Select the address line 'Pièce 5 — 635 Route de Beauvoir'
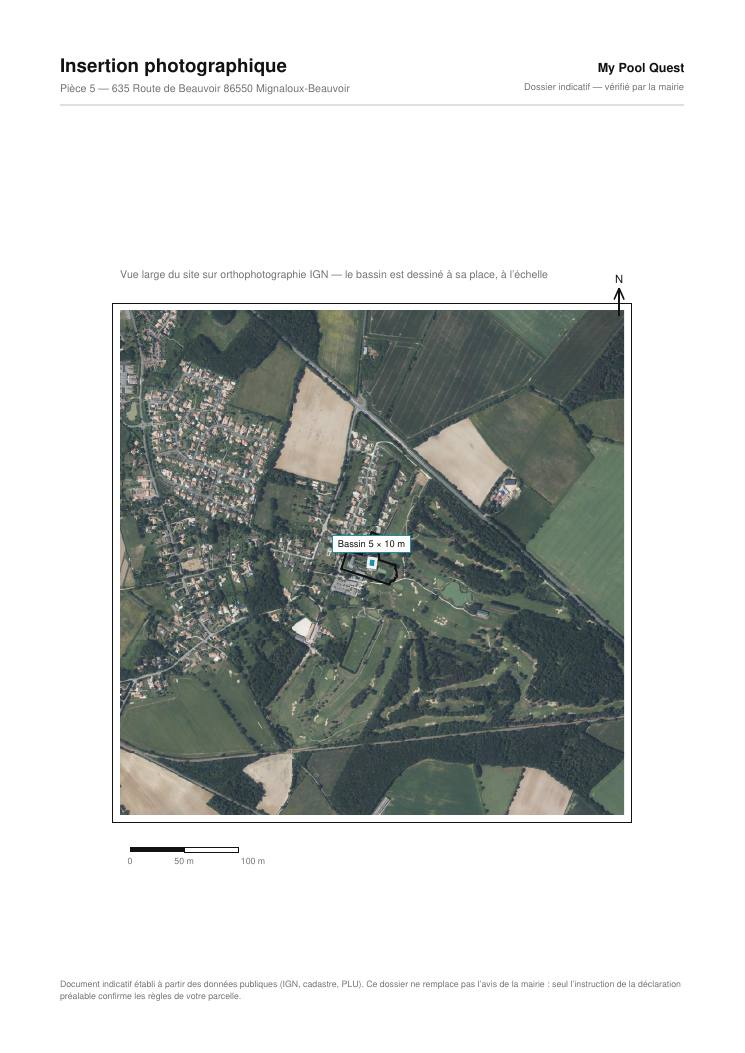745x1053 pixels. tap(205, 89)
